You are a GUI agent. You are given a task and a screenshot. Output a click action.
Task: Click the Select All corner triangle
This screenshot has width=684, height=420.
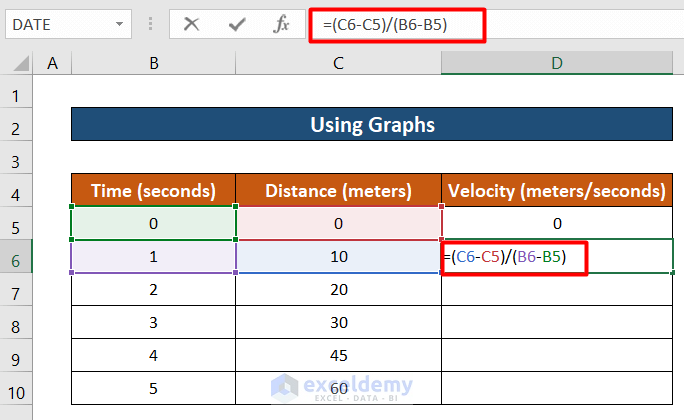17,64
